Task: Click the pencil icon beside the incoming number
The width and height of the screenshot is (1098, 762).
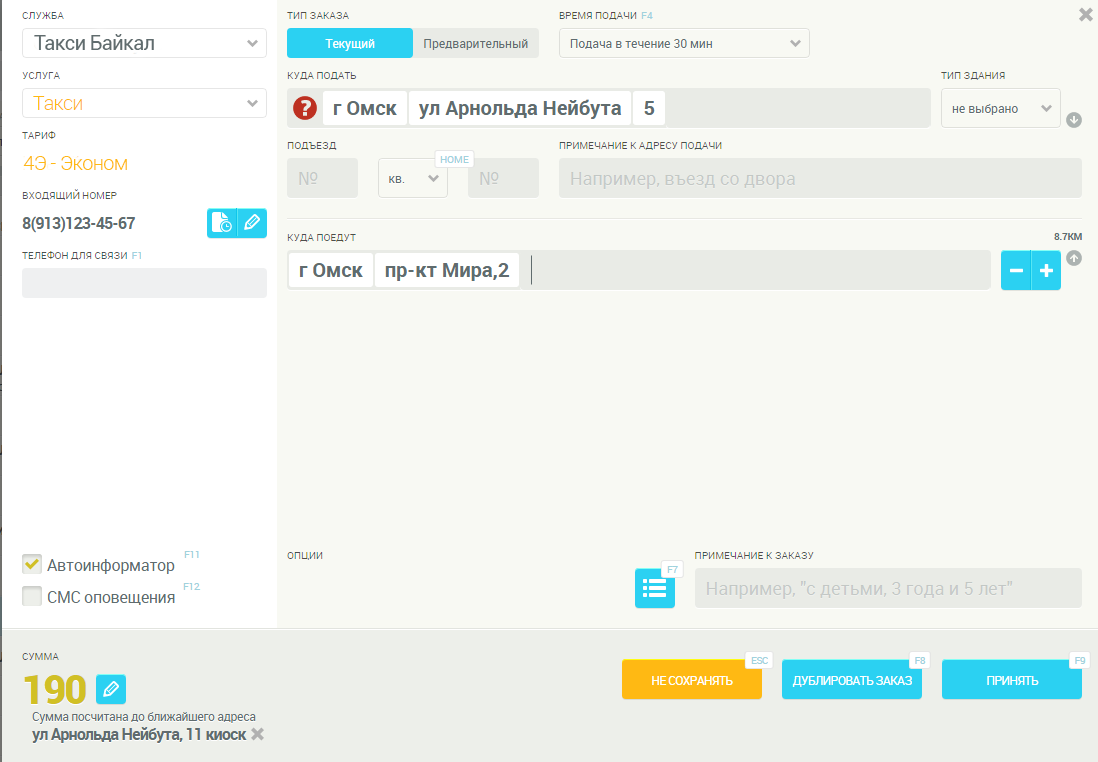Action: (252, 223)
